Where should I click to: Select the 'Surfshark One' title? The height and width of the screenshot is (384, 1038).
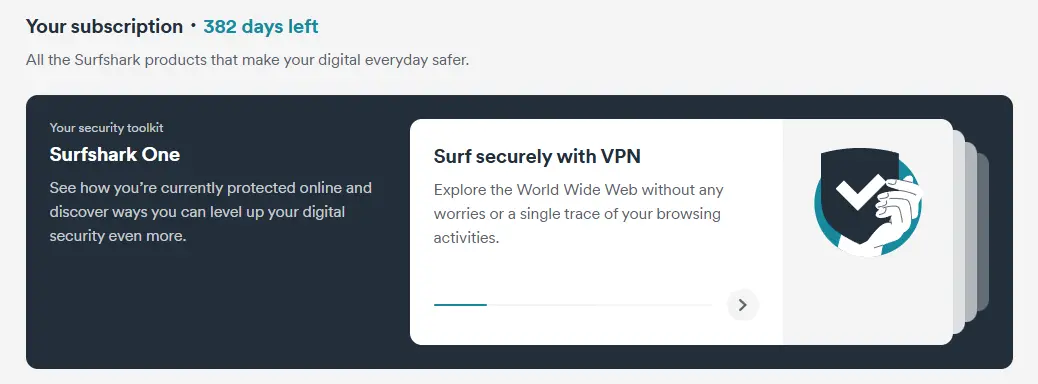coord(115,154)
